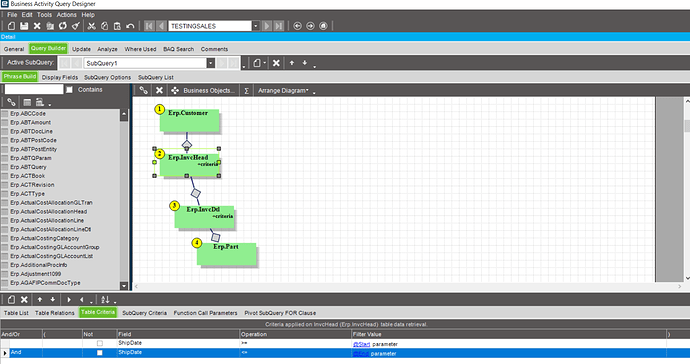The image size is (690, 364).
Task: Click the Copy icon in main toolbar
Action: pos(104,26)
